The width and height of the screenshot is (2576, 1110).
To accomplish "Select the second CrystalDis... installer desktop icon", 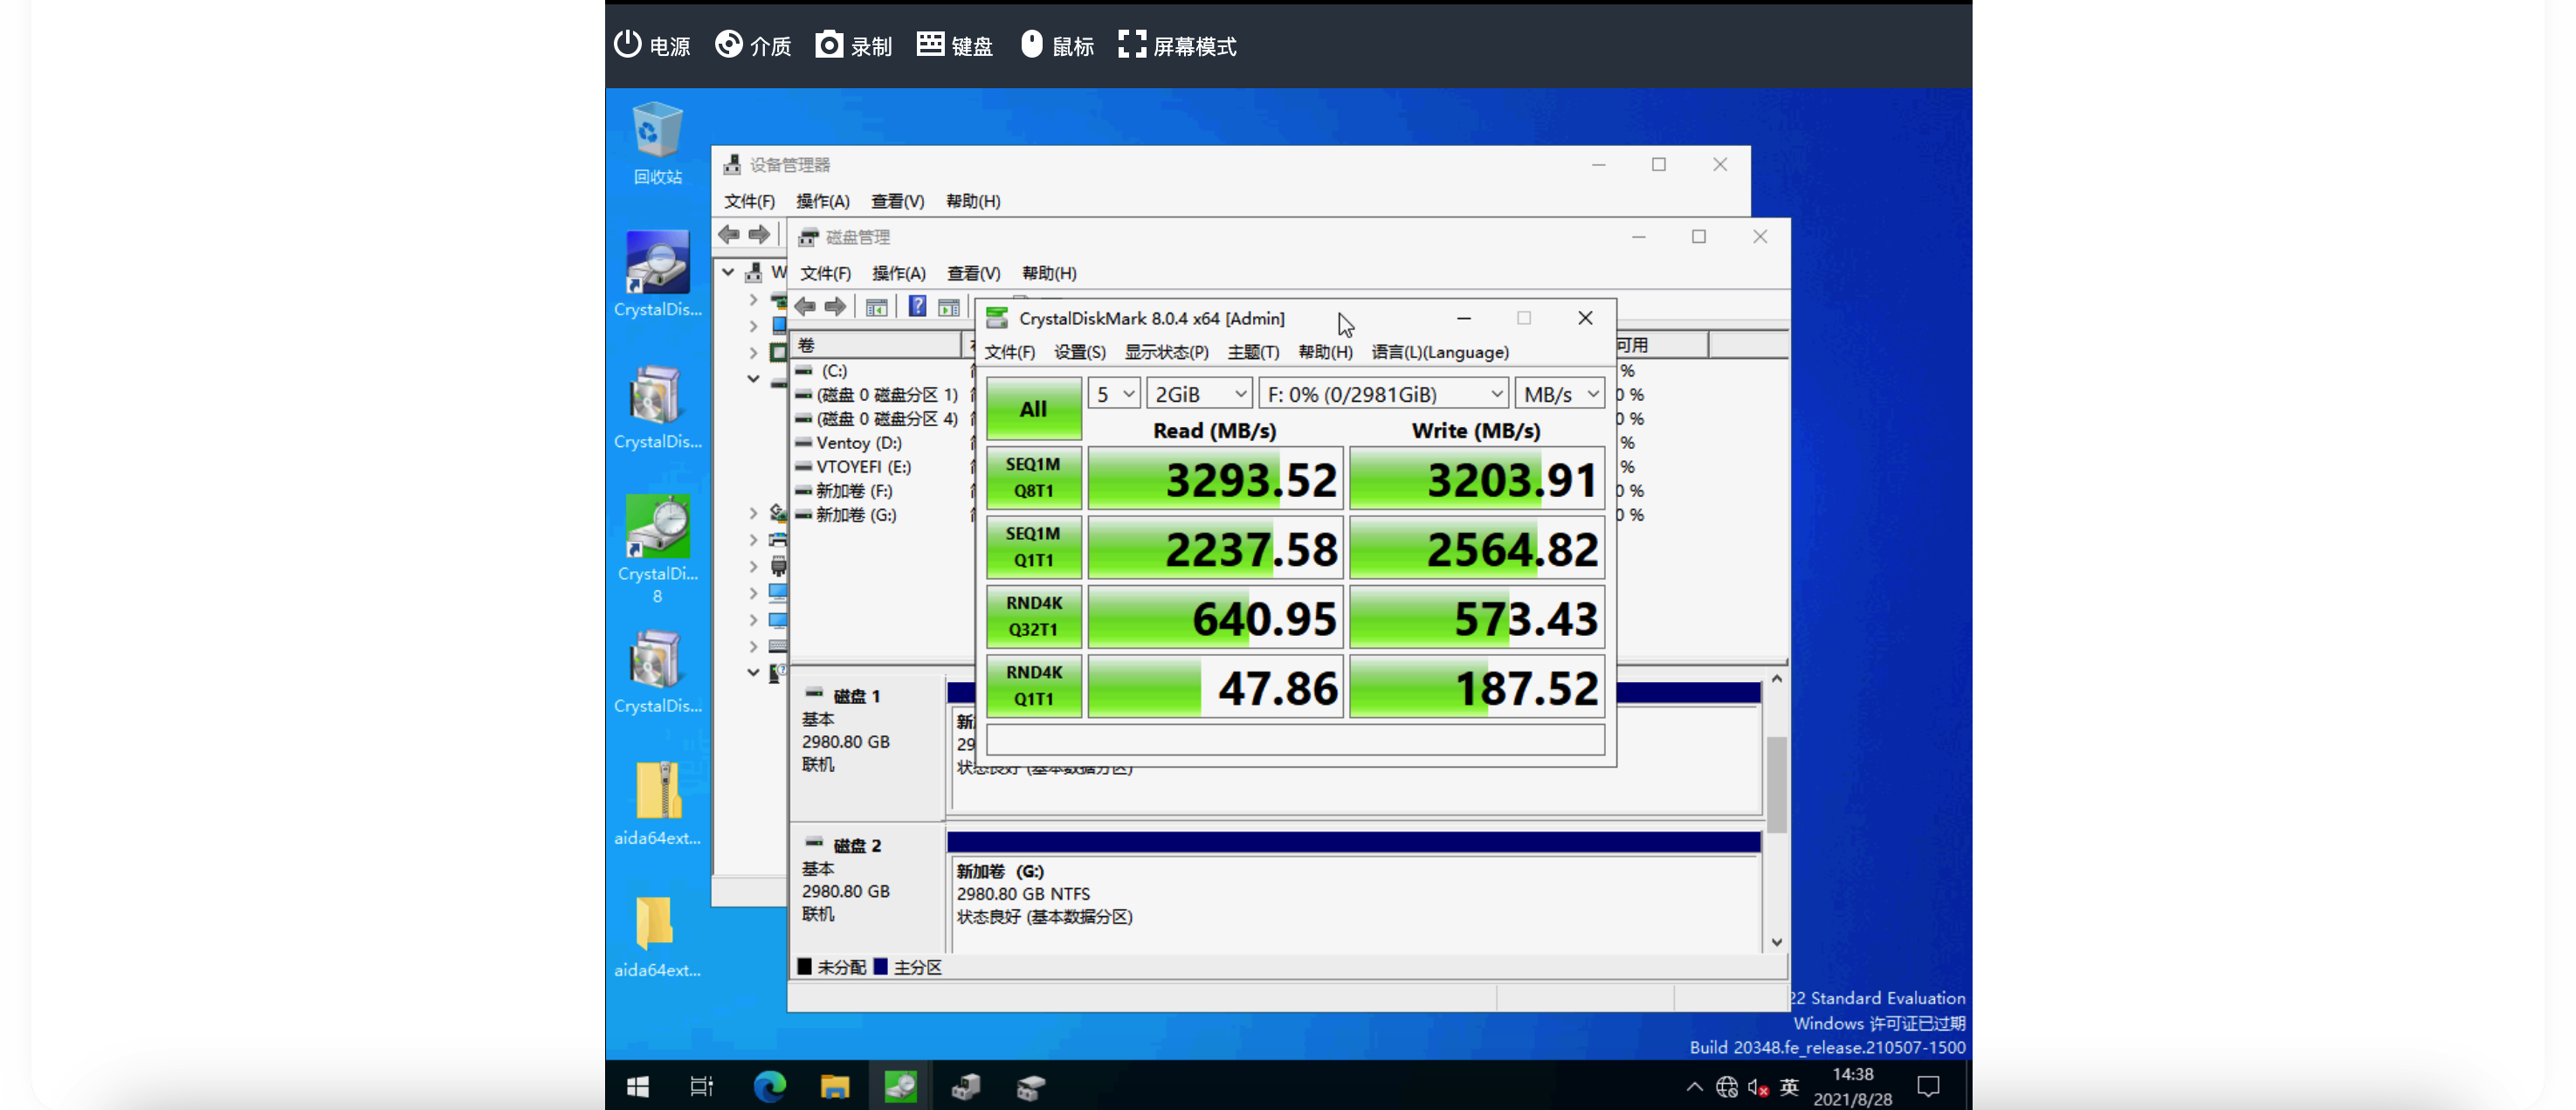I will pos(657,406).
